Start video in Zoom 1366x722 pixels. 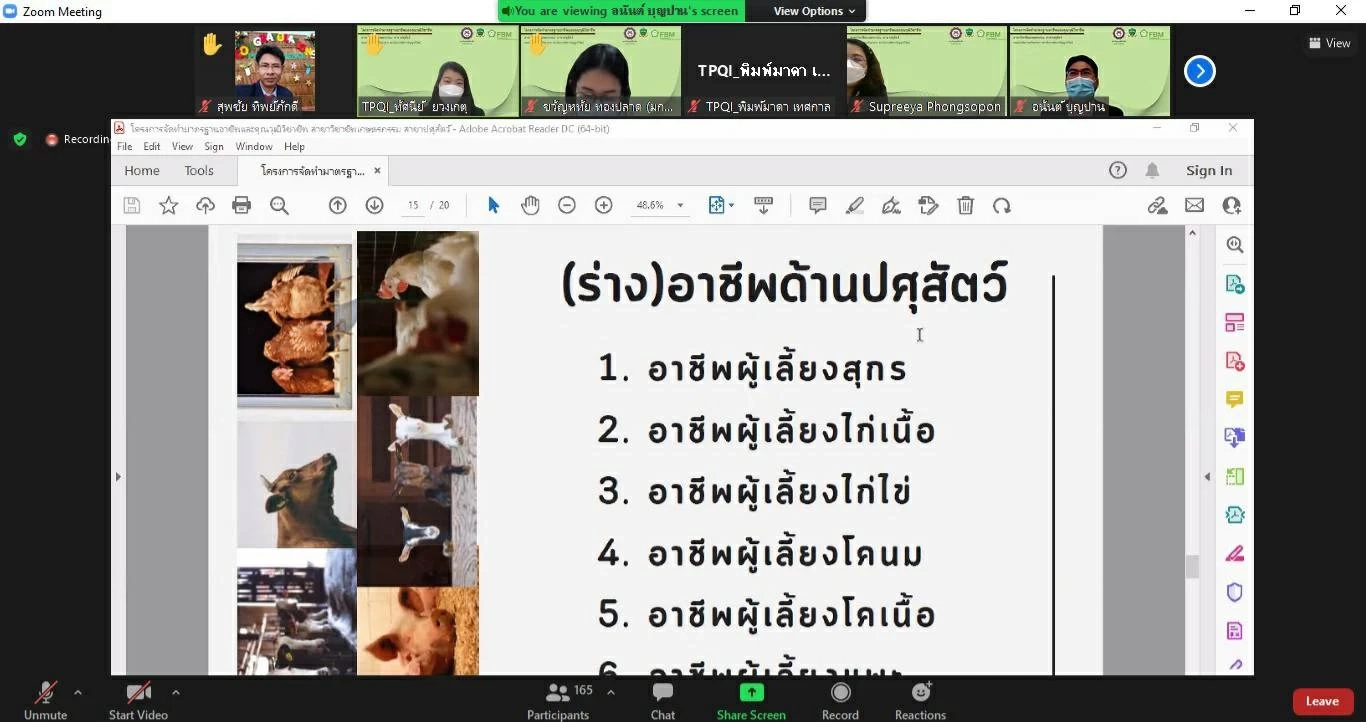coord(138,698)
